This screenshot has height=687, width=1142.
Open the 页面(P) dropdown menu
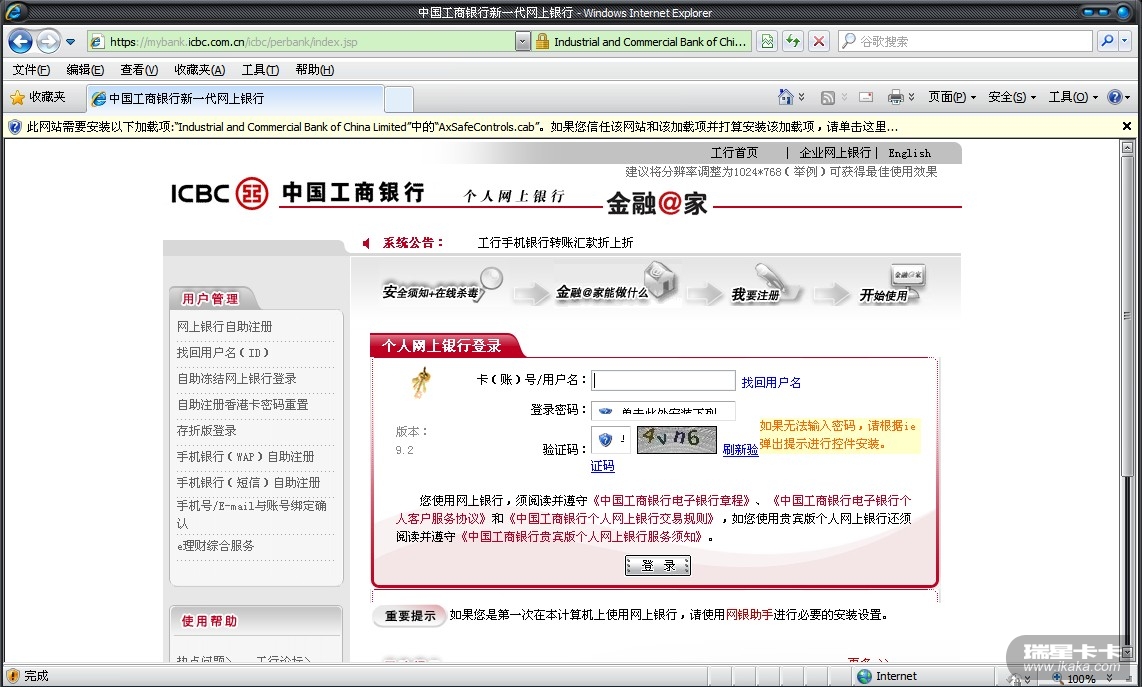[952, 97]
